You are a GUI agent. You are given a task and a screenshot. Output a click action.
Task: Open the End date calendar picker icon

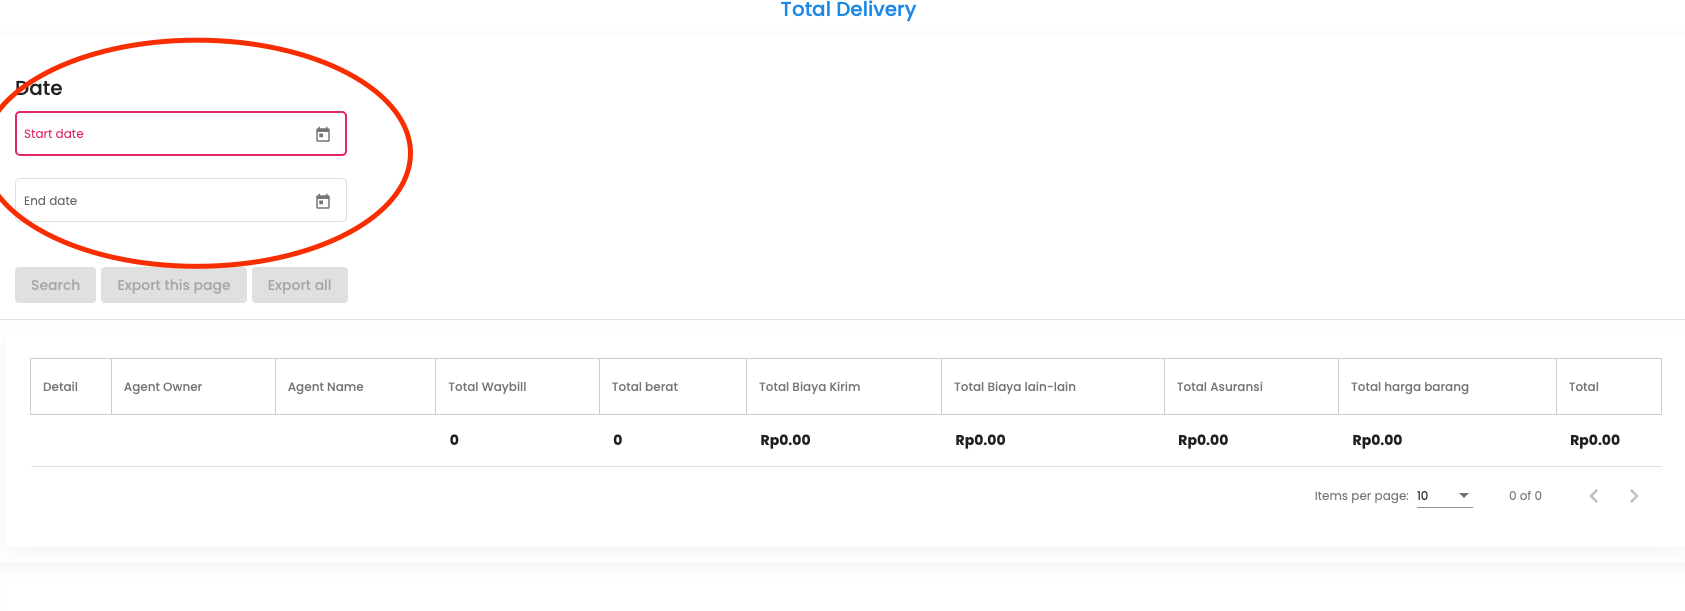point(323,201)
